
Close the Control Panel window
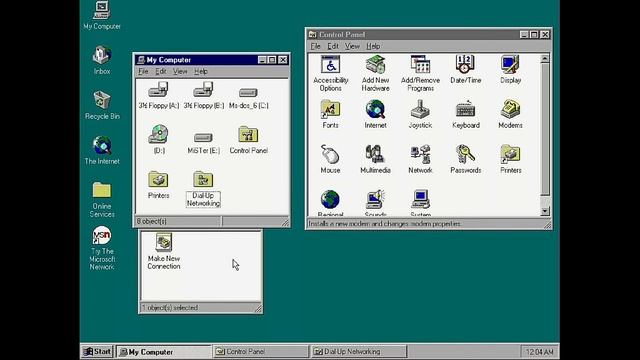click(x=545, y=35)
